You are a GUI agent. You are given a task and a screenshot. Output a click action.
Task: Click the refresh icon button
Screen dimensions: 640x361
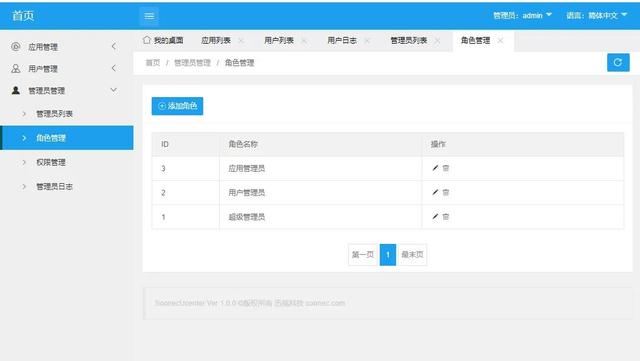[x=618, y=62]
